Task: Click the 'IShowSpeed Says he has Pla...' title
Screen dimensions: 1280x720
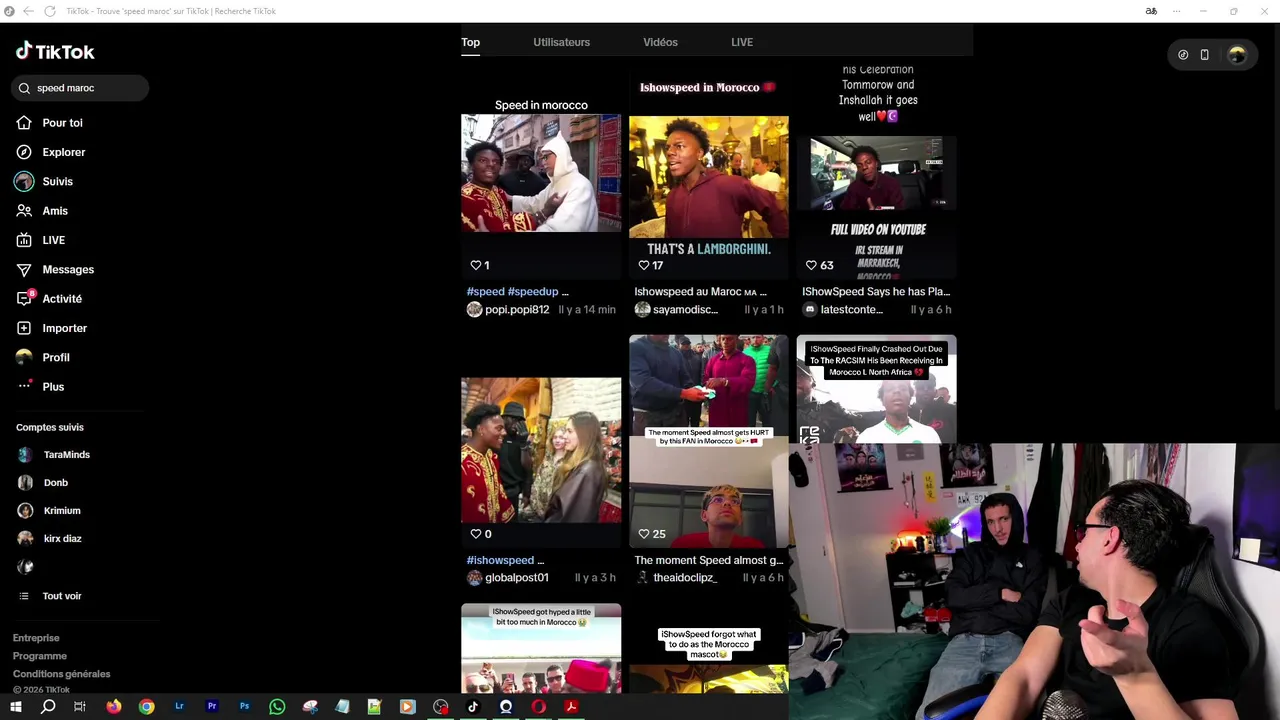Action: coord(876,292)
